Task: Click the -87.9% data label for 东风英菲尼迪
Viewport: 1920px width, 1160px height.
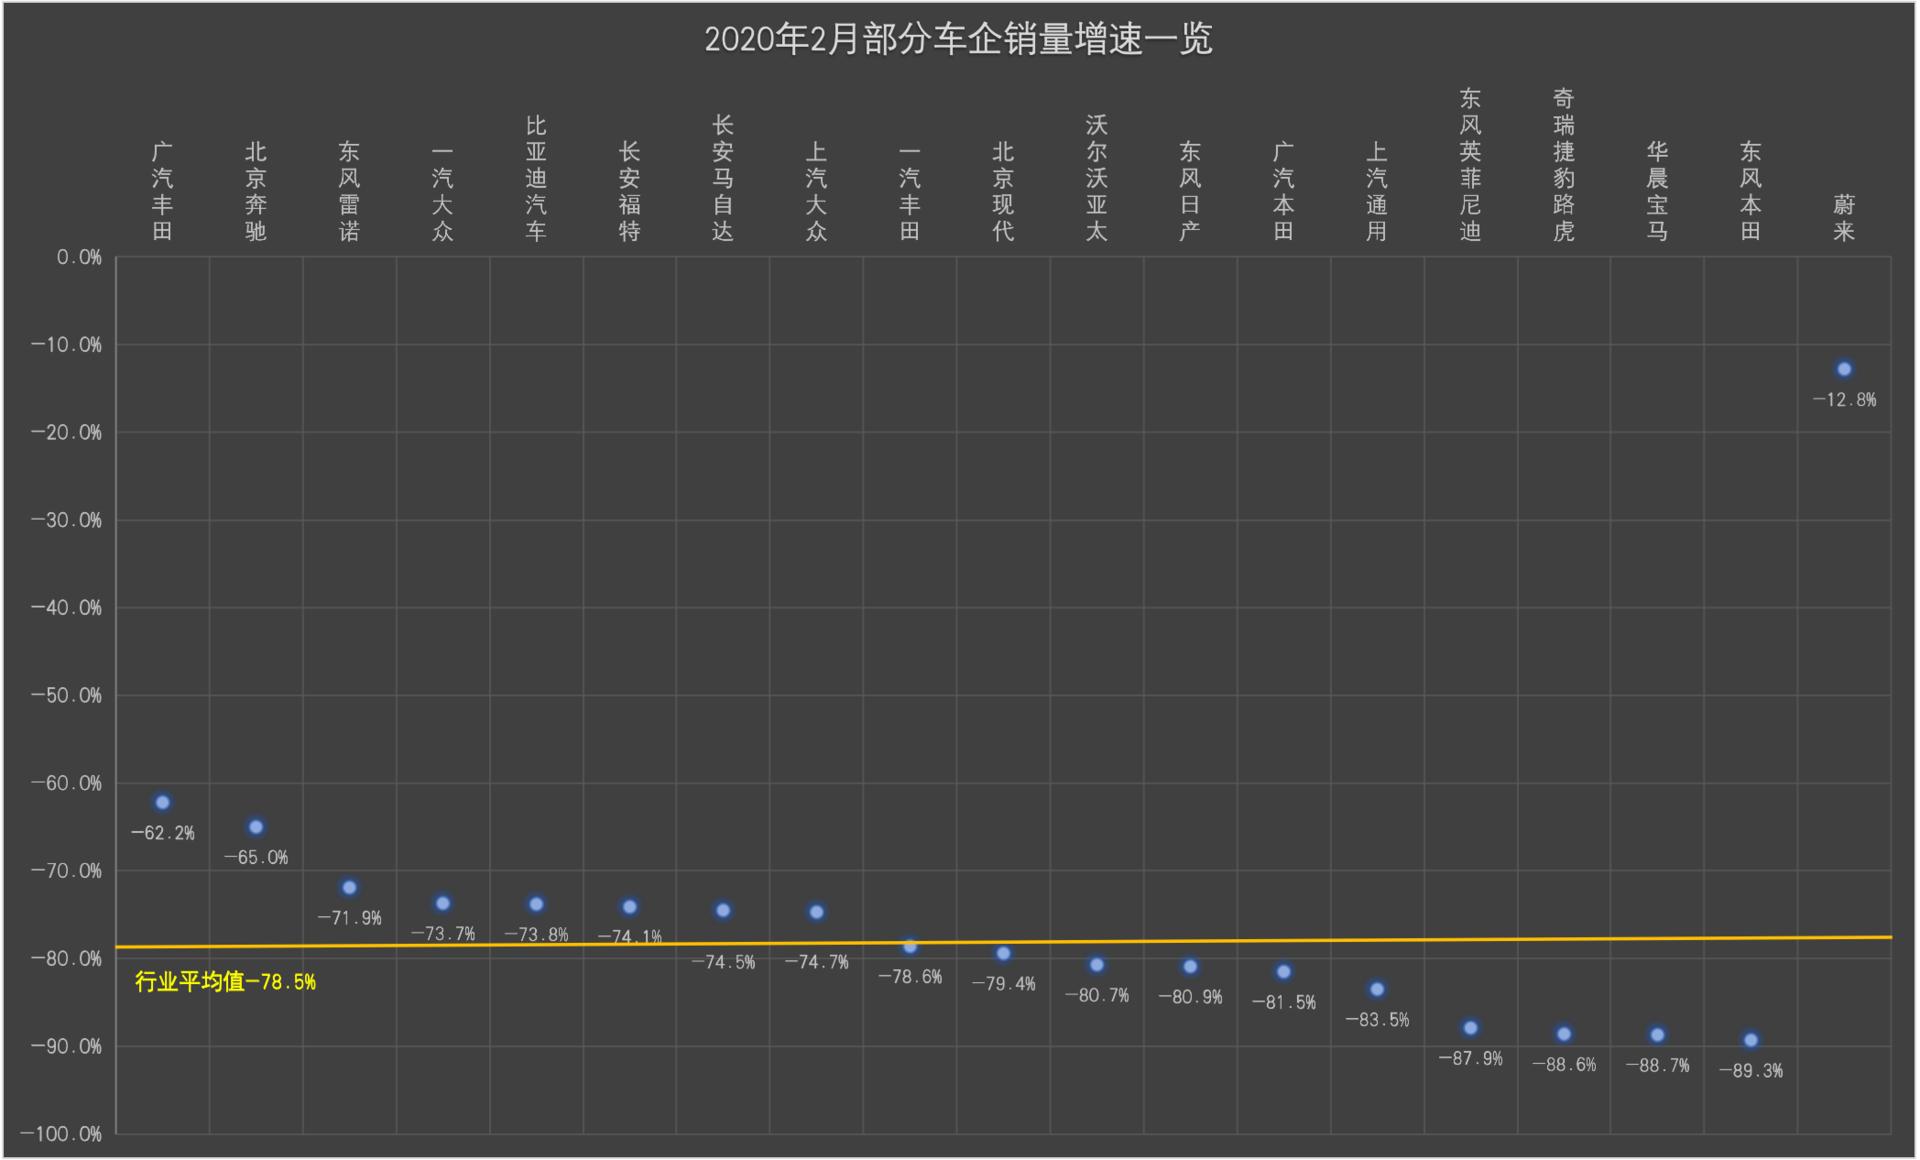Action: 1470,1058
